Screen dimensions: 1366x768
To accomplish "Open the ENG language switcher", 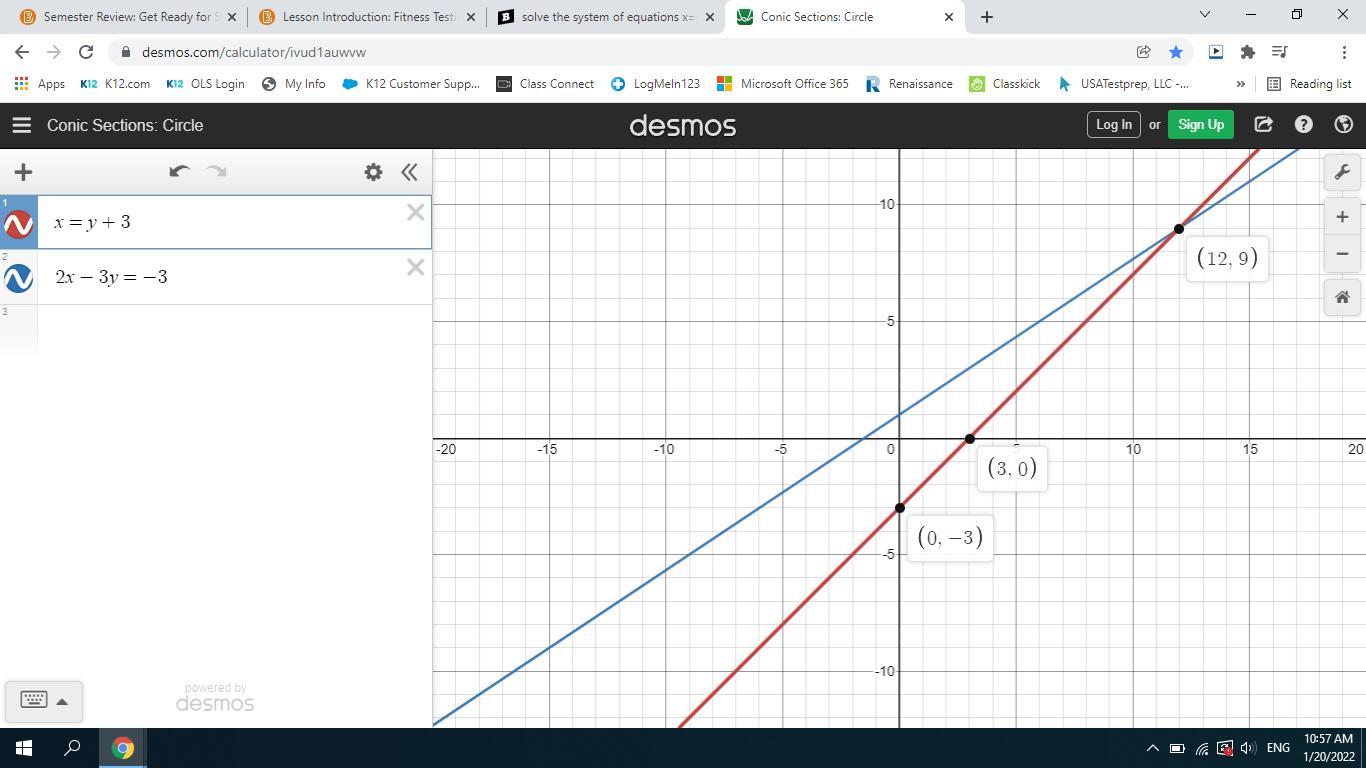I will tap(1278, 748).
